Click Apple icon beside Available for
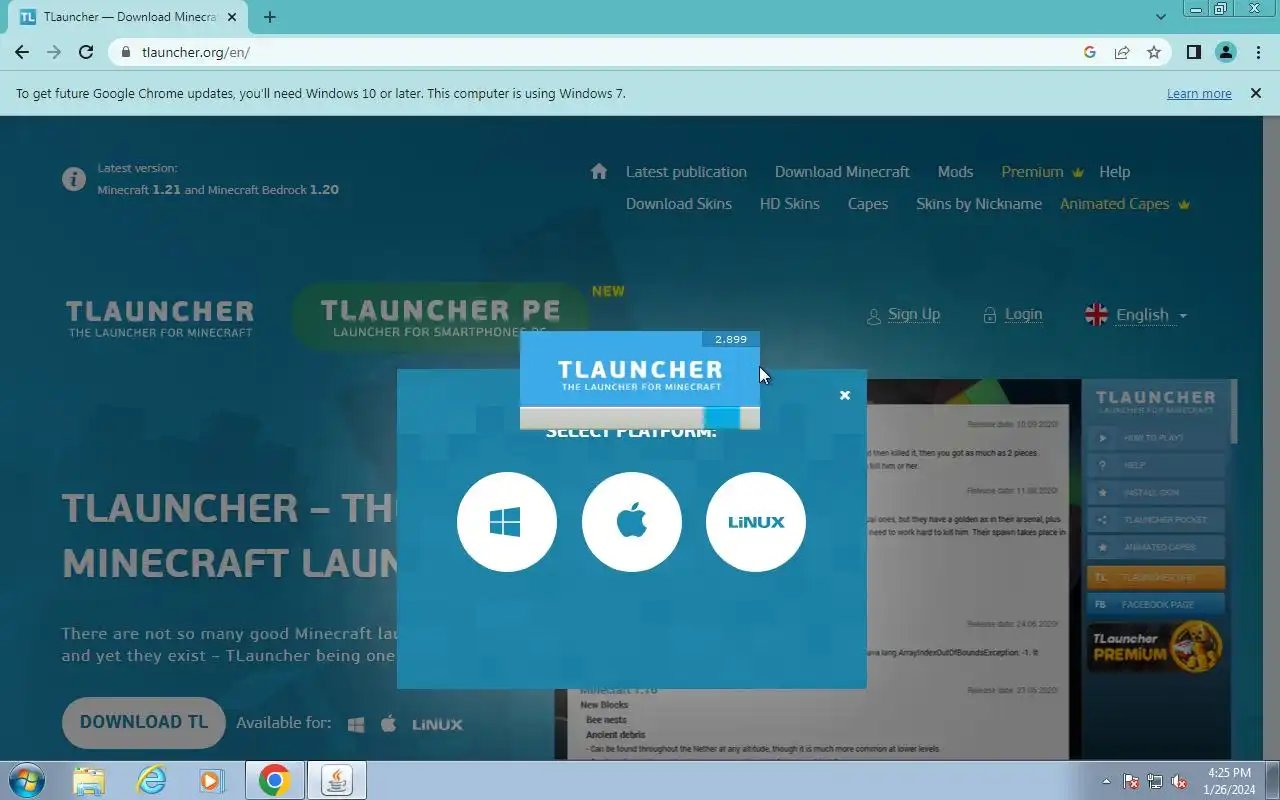Viewport: 1280px width, 800px height. click(389, 723)
